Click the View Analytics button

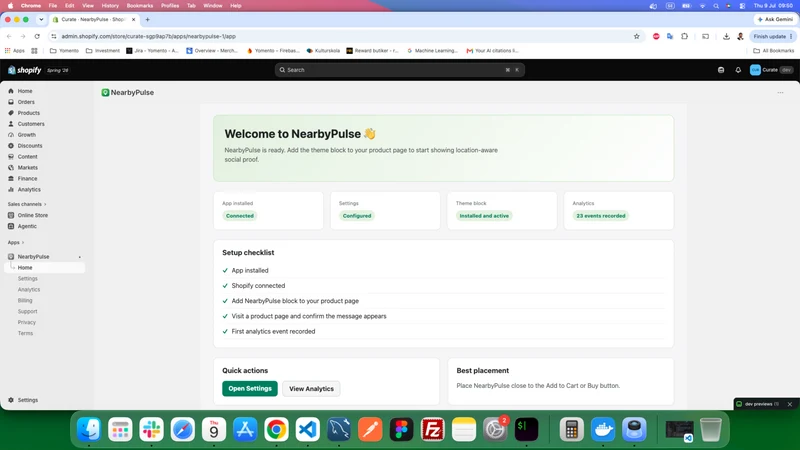(x=311, y=389)
